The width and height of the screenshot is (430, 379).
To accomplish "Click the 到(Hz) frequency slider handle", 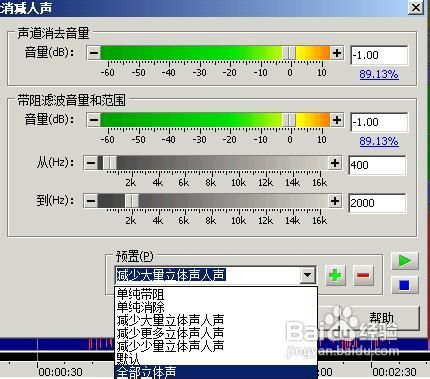I will coord(132,201).
